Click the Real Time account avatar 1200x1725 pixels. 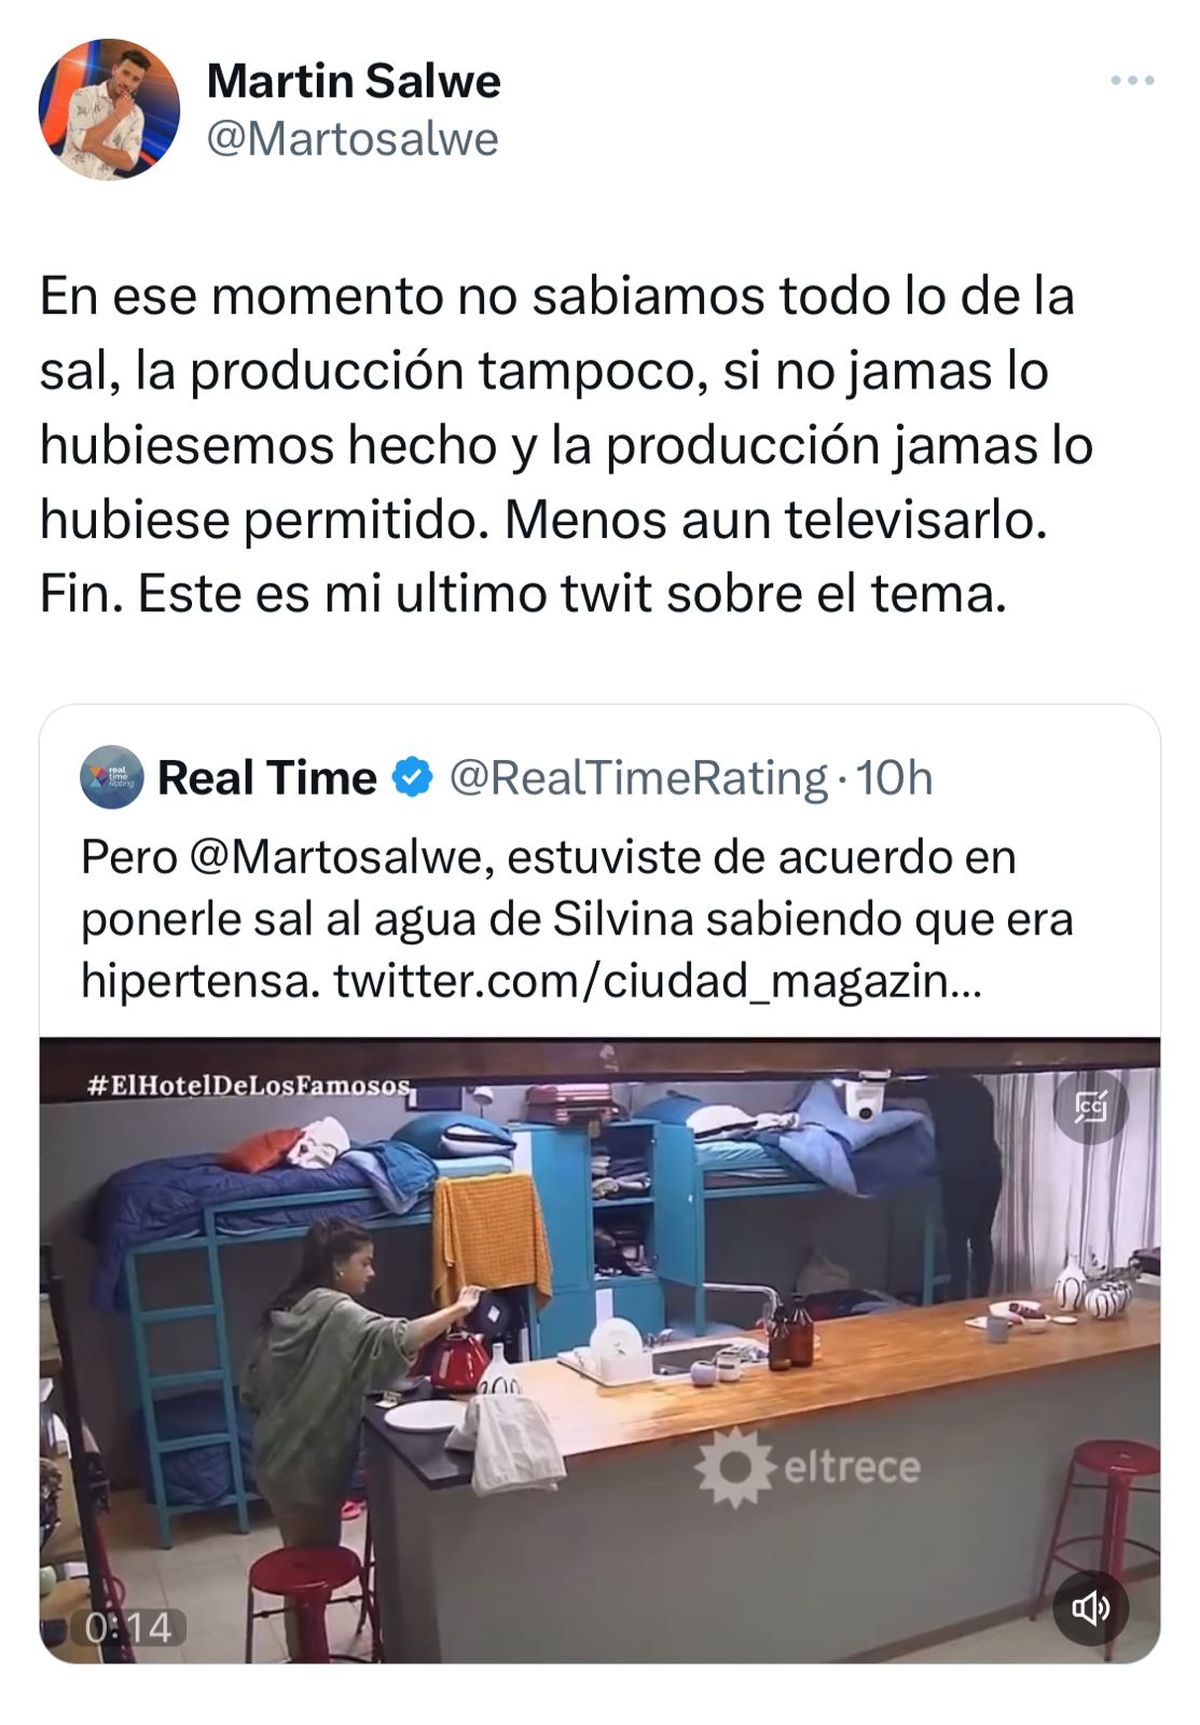point(112,777)
